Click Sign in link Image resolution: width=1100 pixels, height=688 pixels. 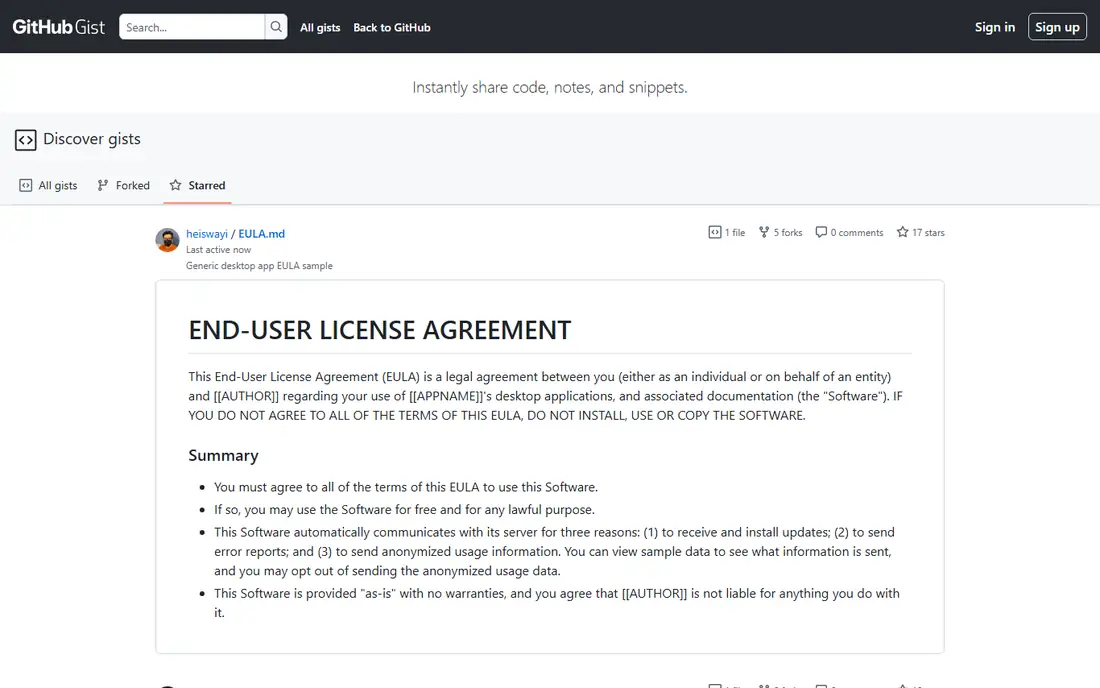click(995, 27)
